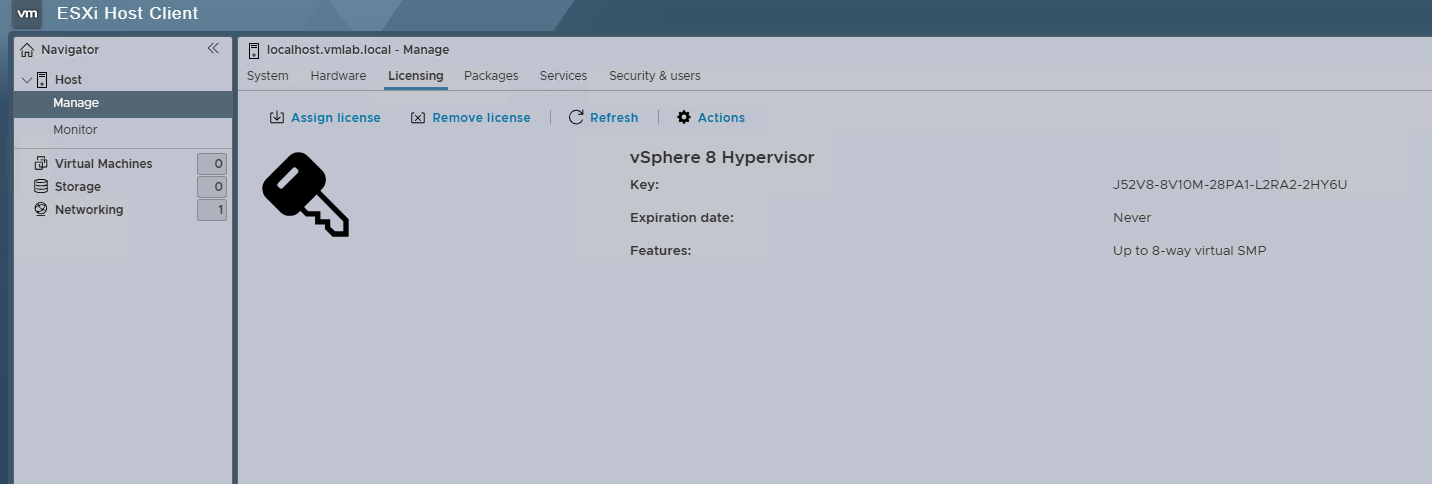Click the Networking count badge 1
1432x484 pixels.
point(212,210)
